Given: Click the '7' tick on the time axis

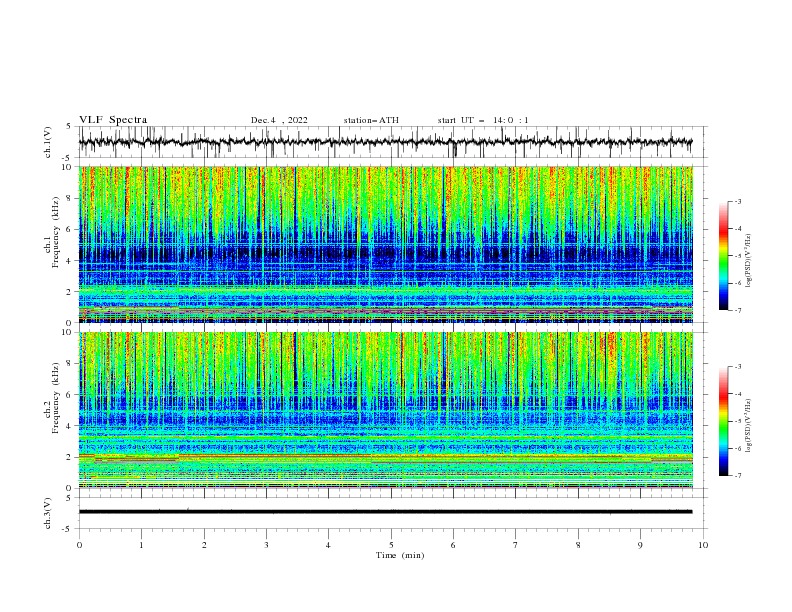Looking at the screenshot, I should (516, 545).
